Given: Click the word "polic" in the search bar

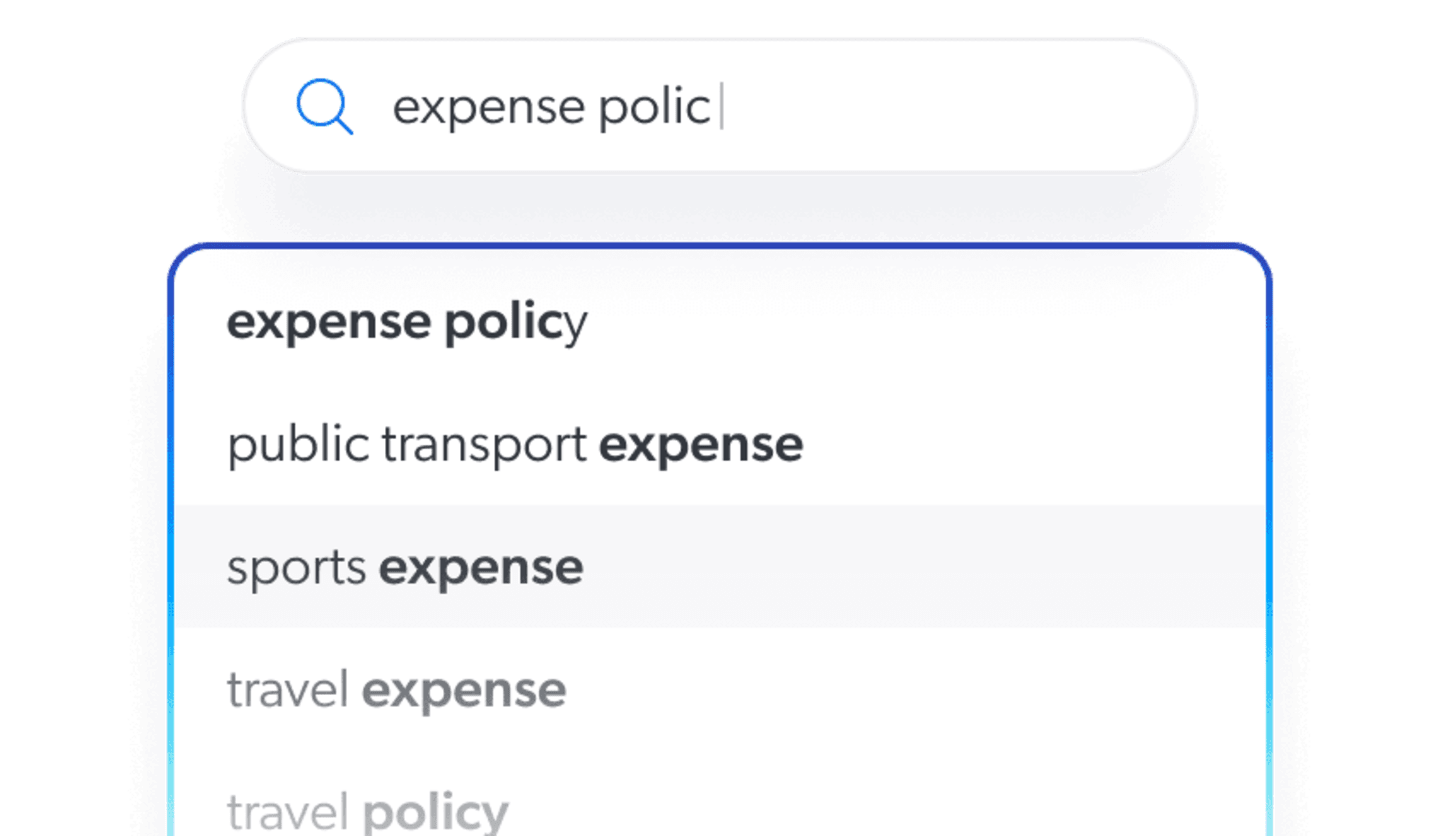Looking at the screenshot, I should [654, 108].
